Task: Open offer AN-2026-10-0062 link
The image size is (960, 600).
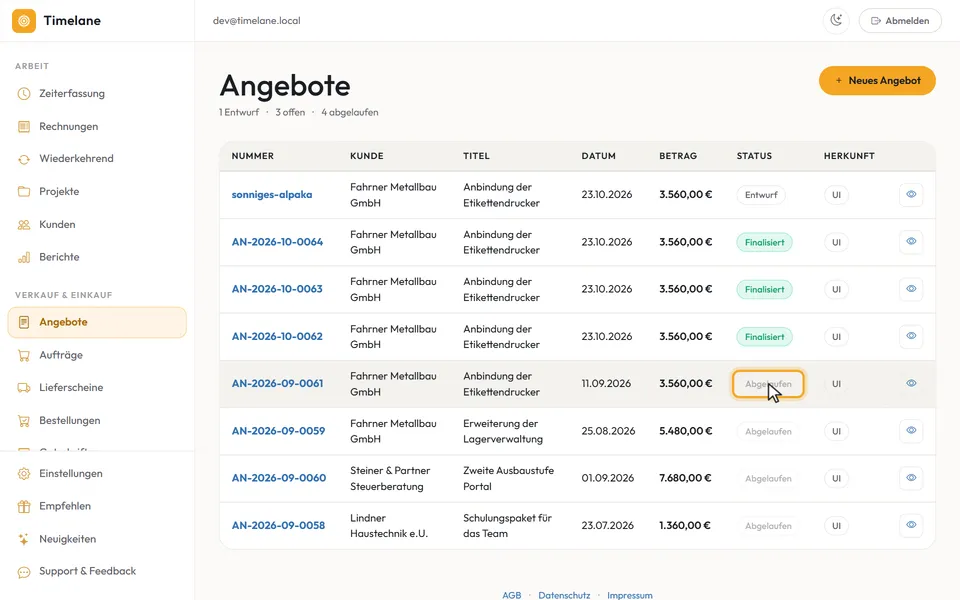Action: tap(277, 336)
